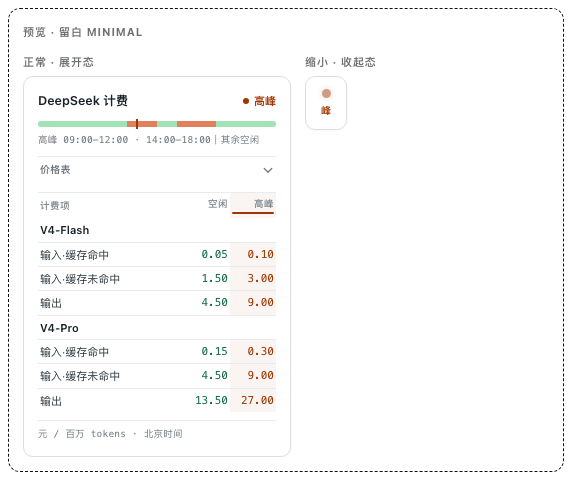572x480 pixels.
Task: Click the 高峰 status indicator
Action: [259, 101]
